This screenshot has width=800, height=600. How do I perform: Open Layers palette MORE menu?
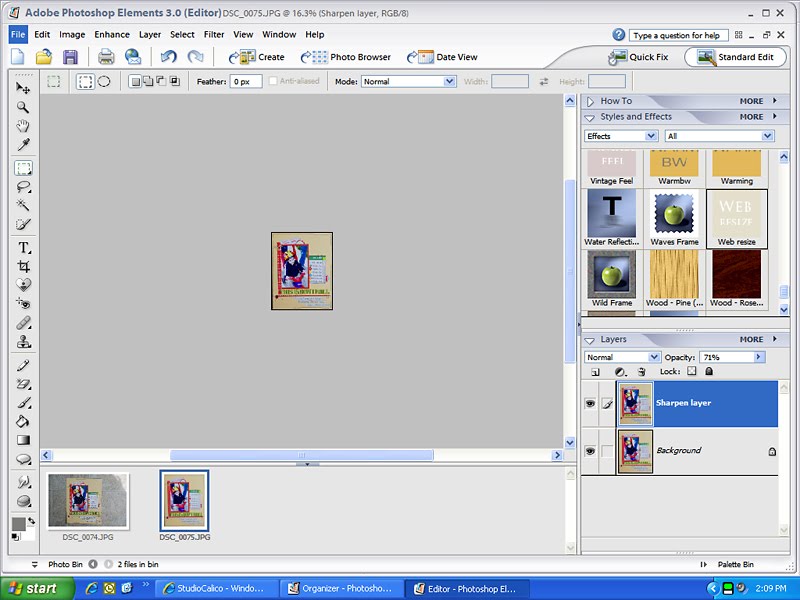click(758, 339)
